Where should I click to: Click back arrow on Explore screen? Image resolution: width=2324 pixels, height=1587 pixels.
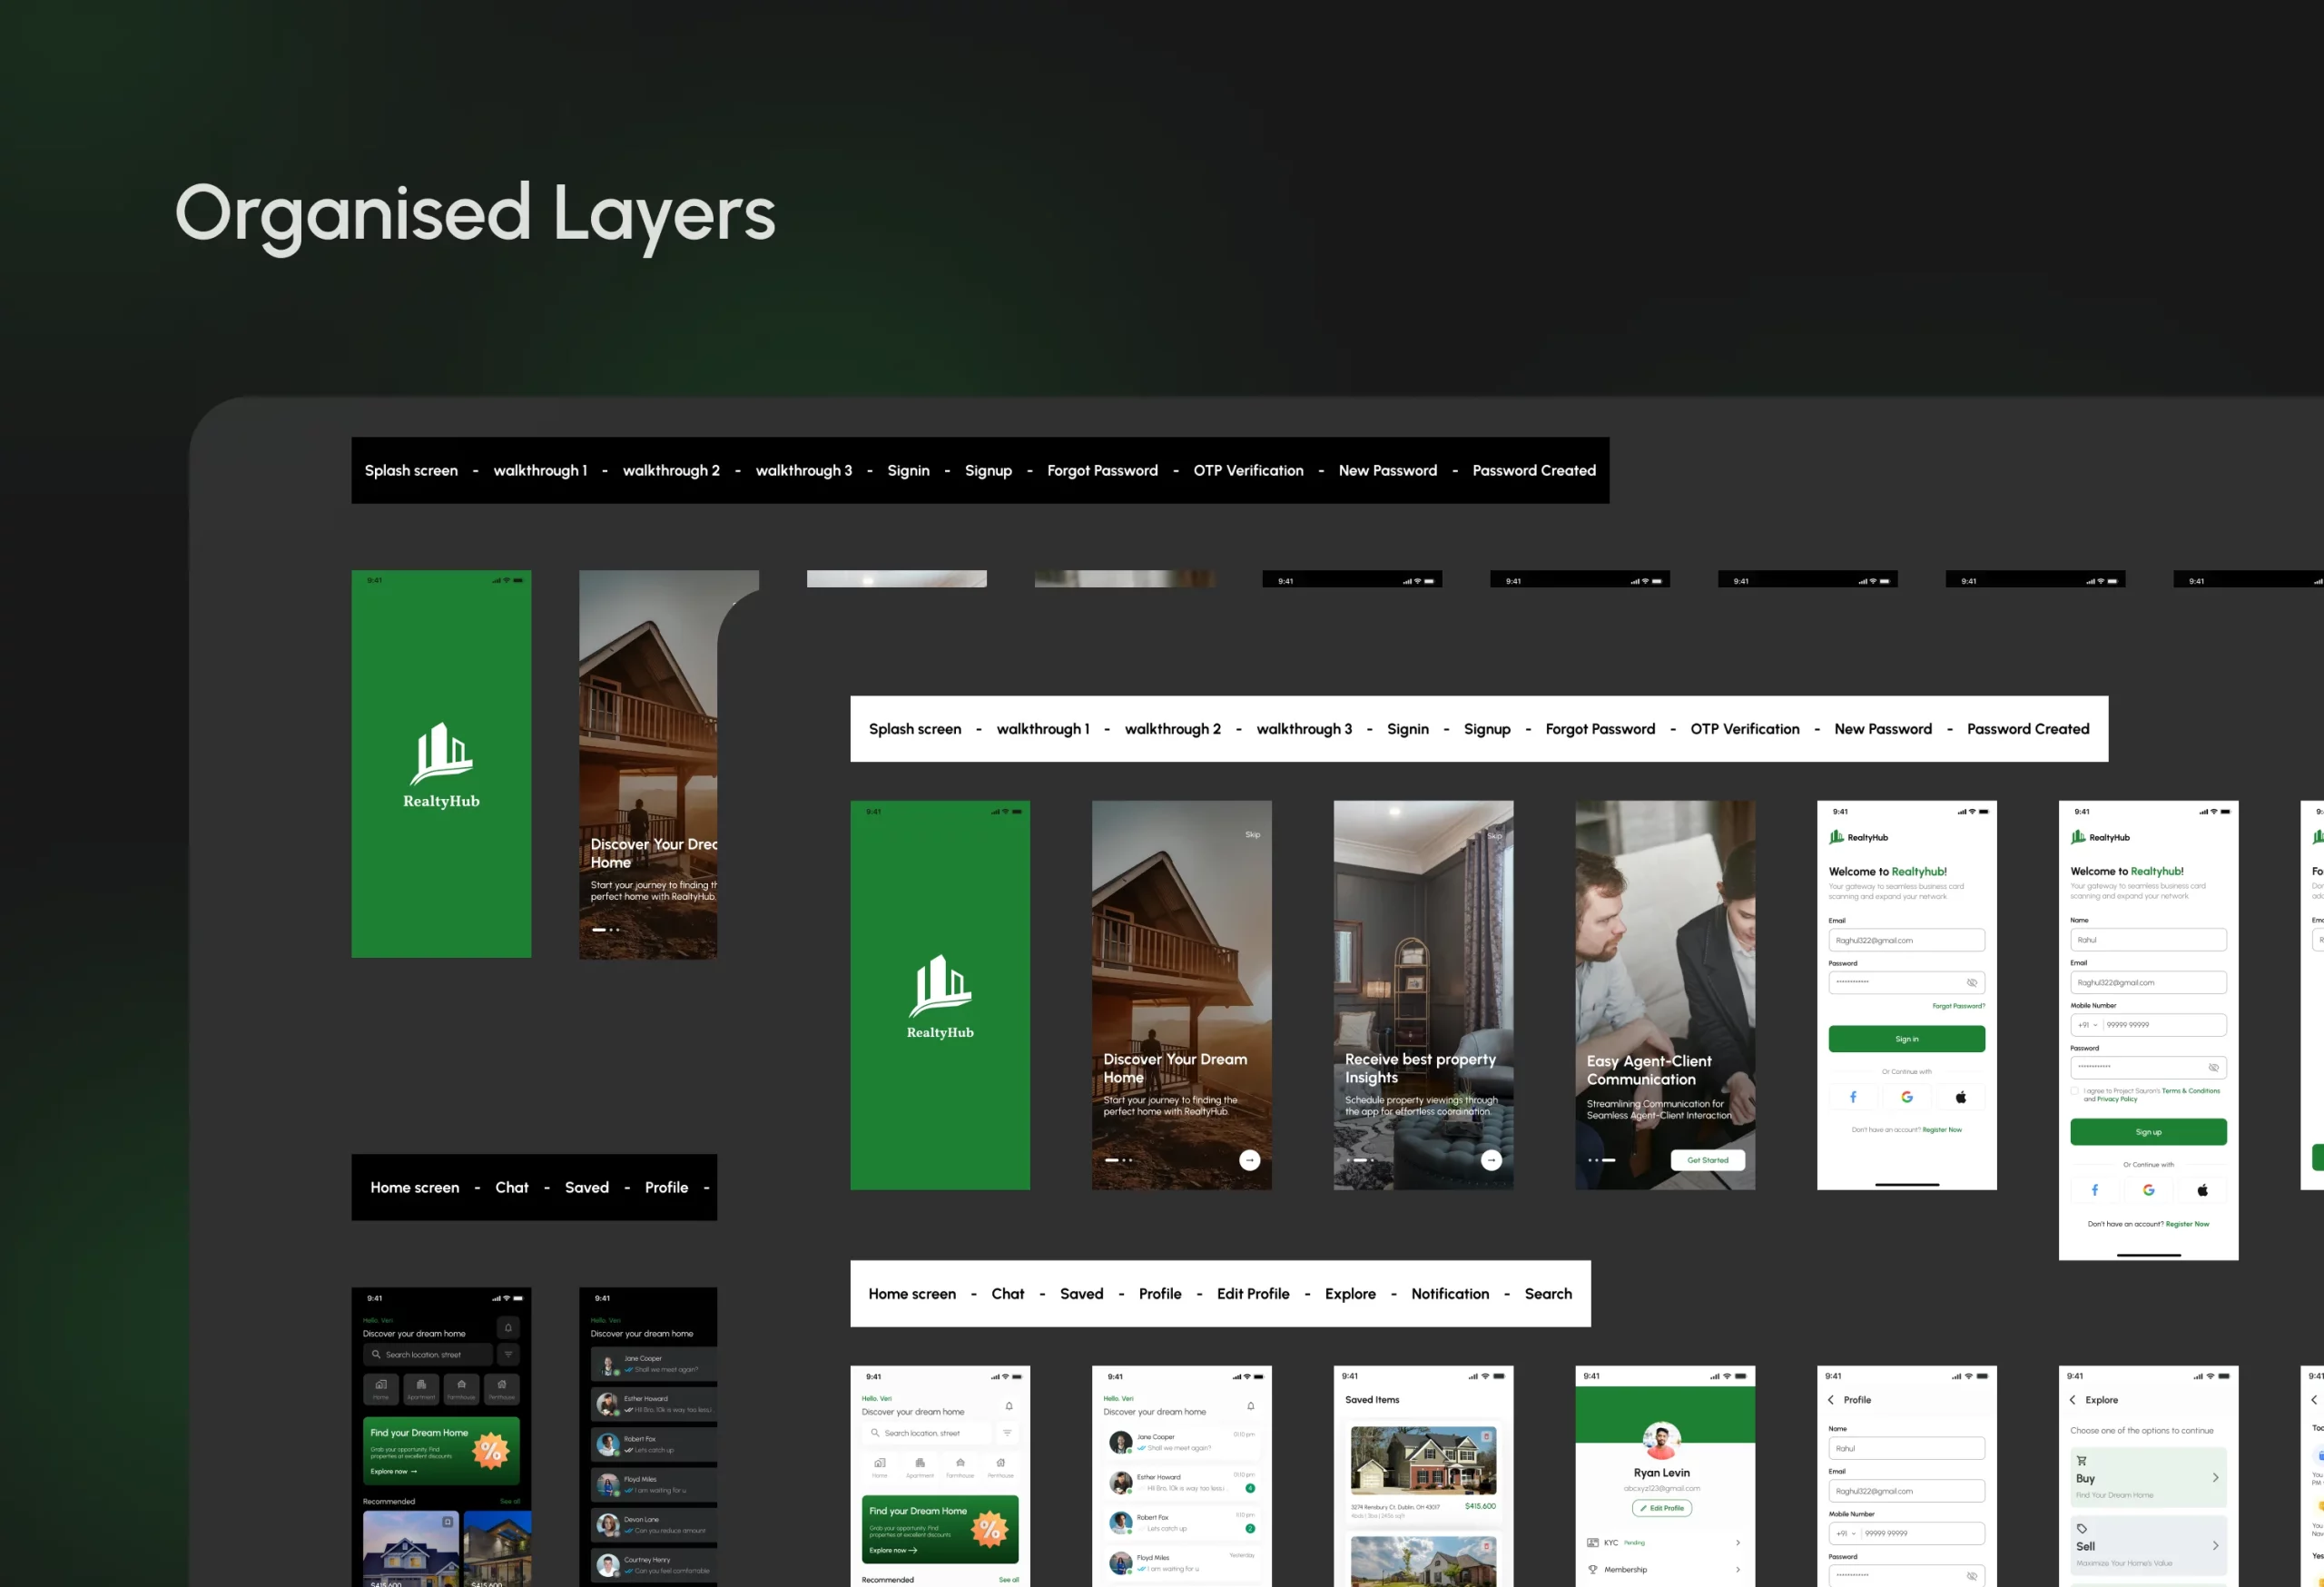(2073, 1400)
